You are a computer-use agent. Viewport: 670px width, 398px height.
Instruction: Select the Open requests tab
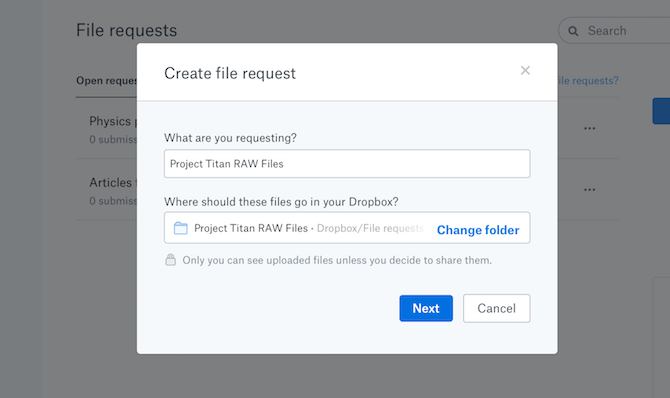click(106, 81)
